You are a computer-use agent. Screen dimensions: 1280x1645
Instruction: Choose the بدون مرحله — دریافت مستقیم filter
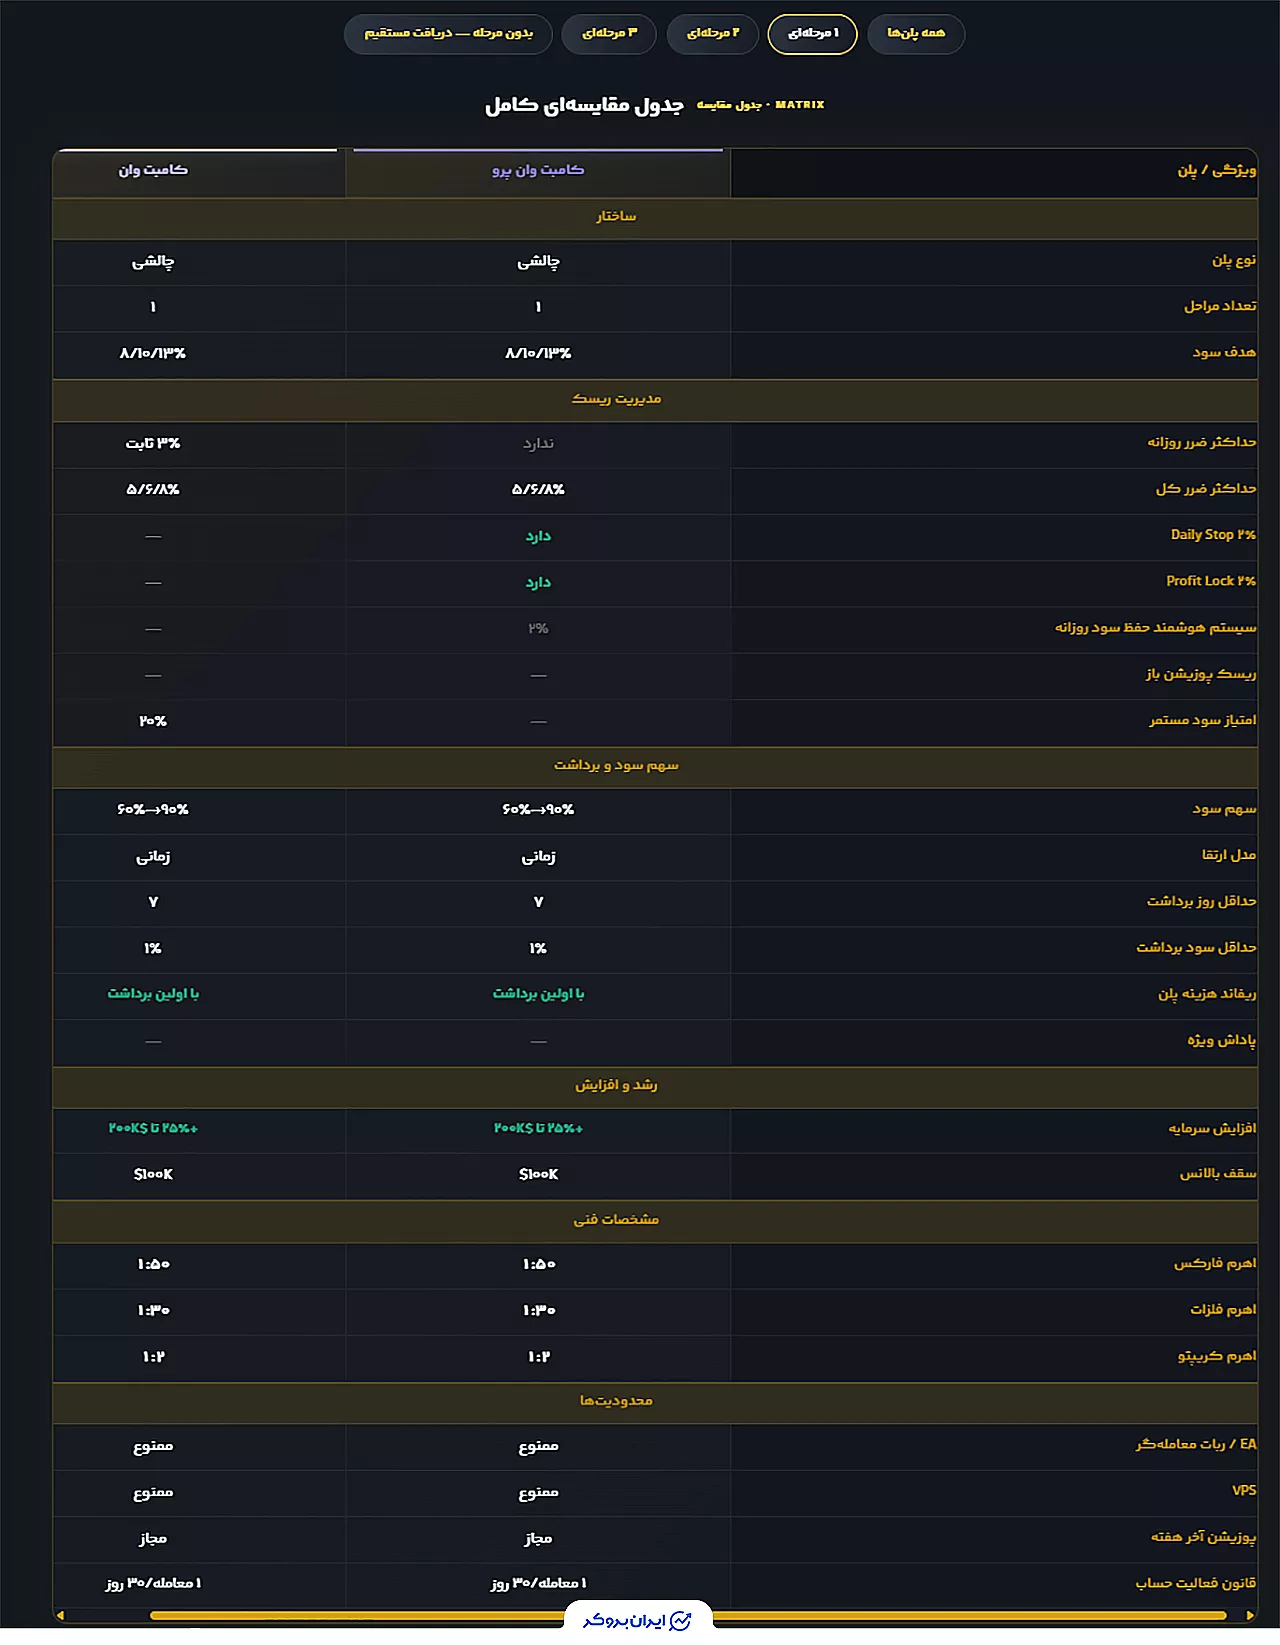click(x=448, y=34)
